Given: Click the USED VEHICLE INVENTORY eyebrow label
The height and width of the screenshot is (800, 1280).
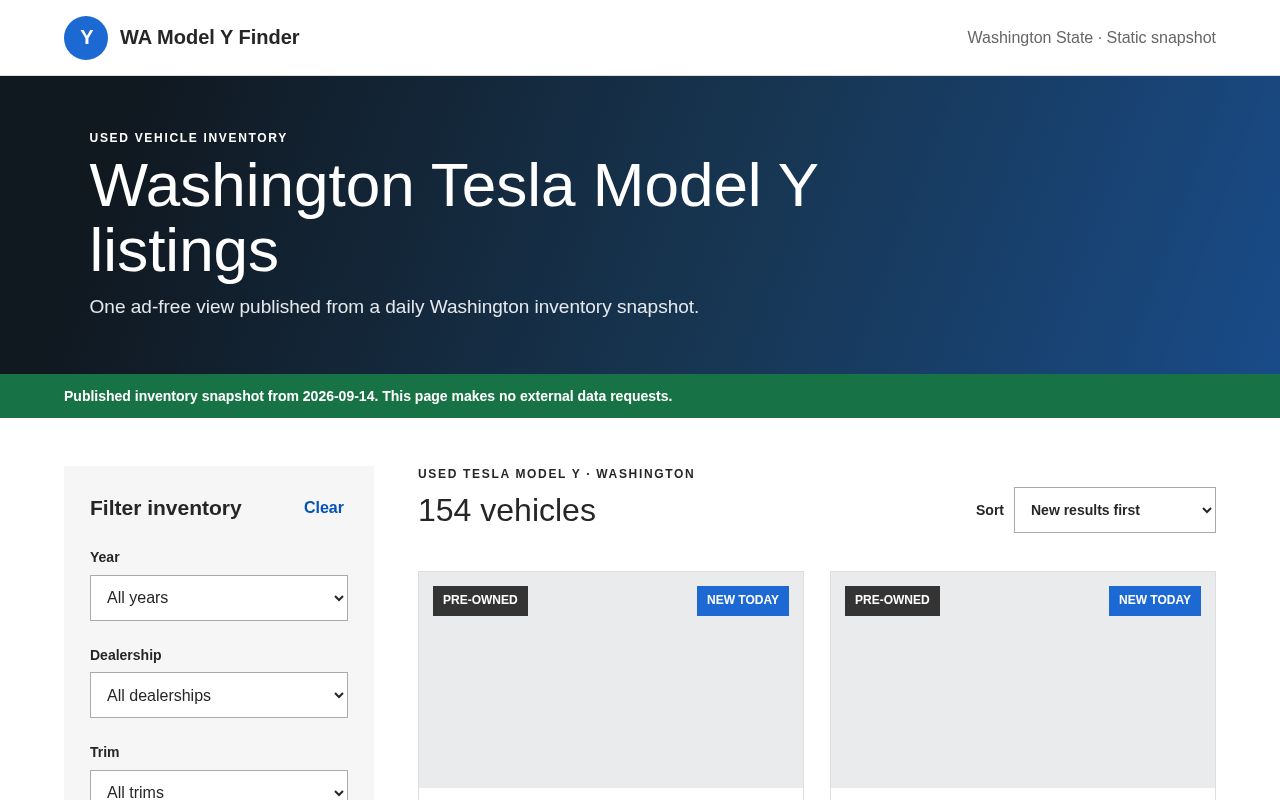Looking at the screenshot, I should 189,138.
